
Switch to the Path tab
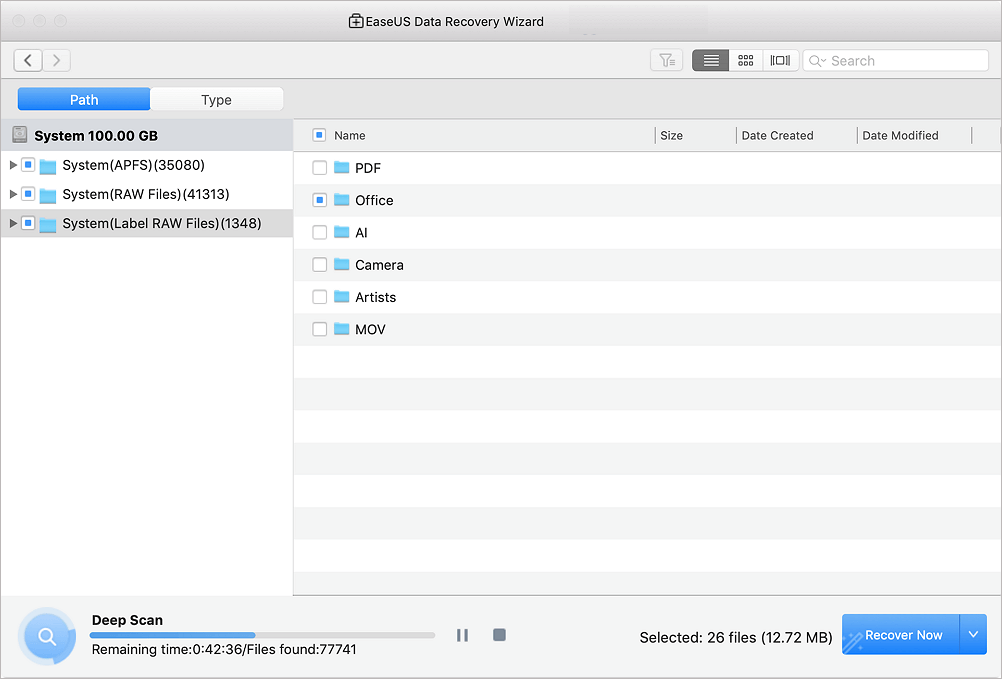[x=84, y=100]
